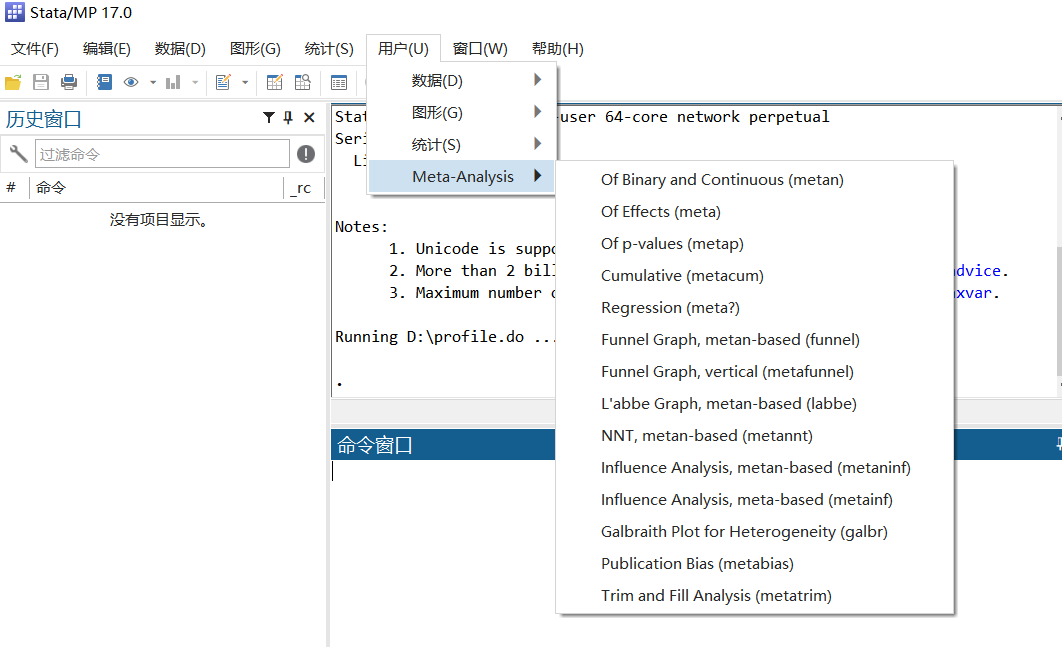Viewport: 1062px width, 647px height.
Task: Click the # column header
Action: (12, 188)
